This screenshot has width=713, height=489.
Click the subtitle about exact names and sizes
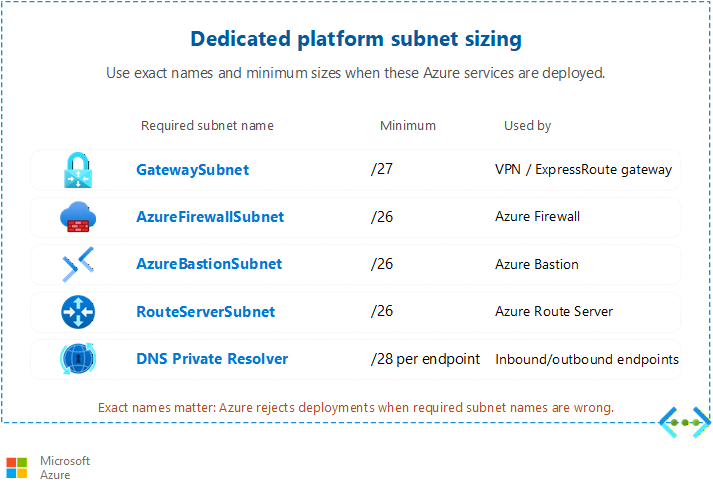pos(356,73)
